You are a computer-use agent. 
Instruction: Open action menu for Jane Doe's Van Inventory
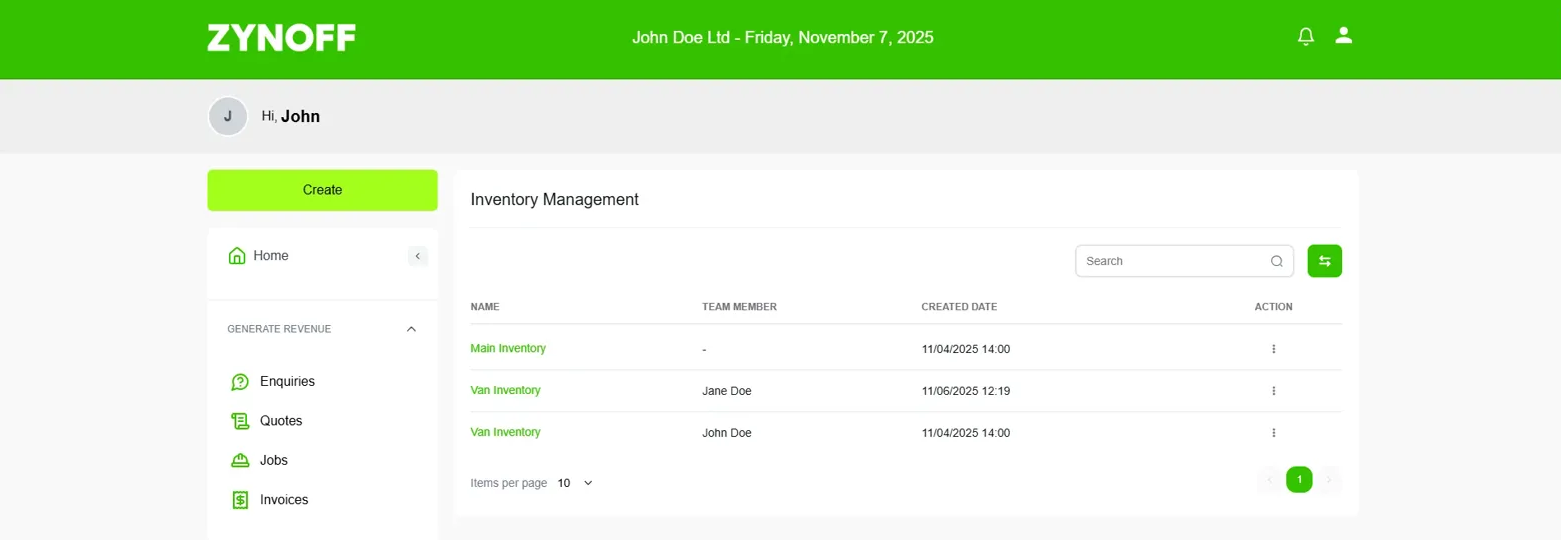(x=1274, y=391)
